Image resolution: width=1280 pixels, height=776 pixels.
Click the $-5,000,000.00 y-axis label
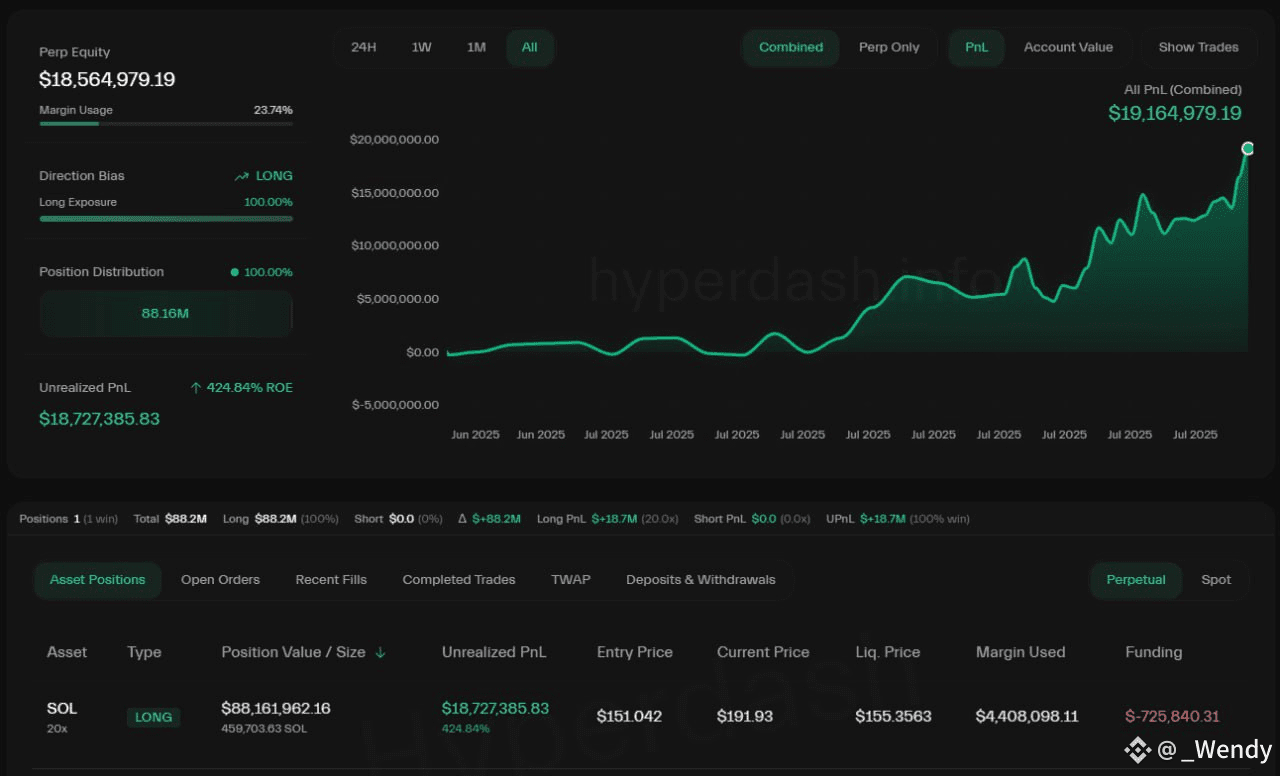point(394,405)
